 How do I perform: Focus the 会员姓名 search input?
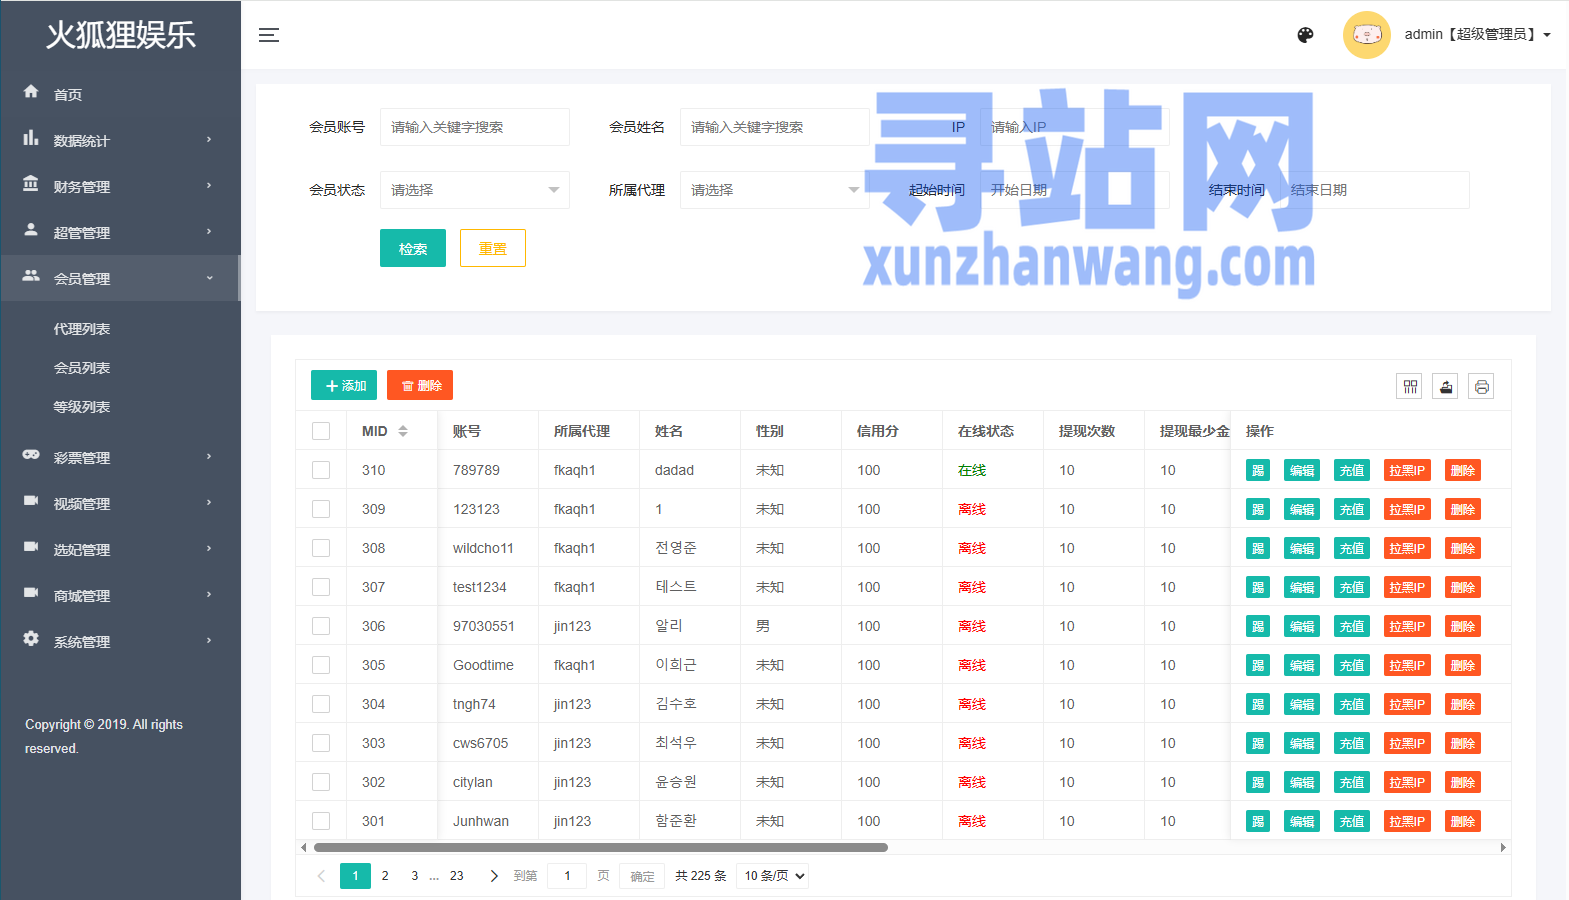point(775,127)
